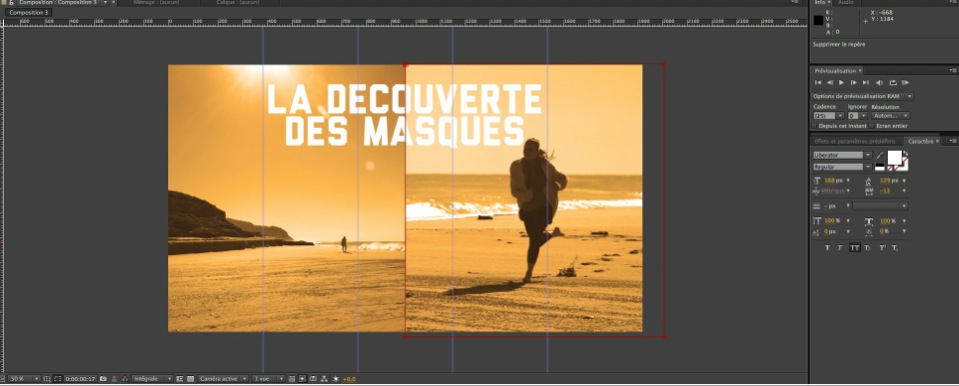The image size is (959, 386).
Task: Click the tracking value -13
Action: [x=884, y=191]
